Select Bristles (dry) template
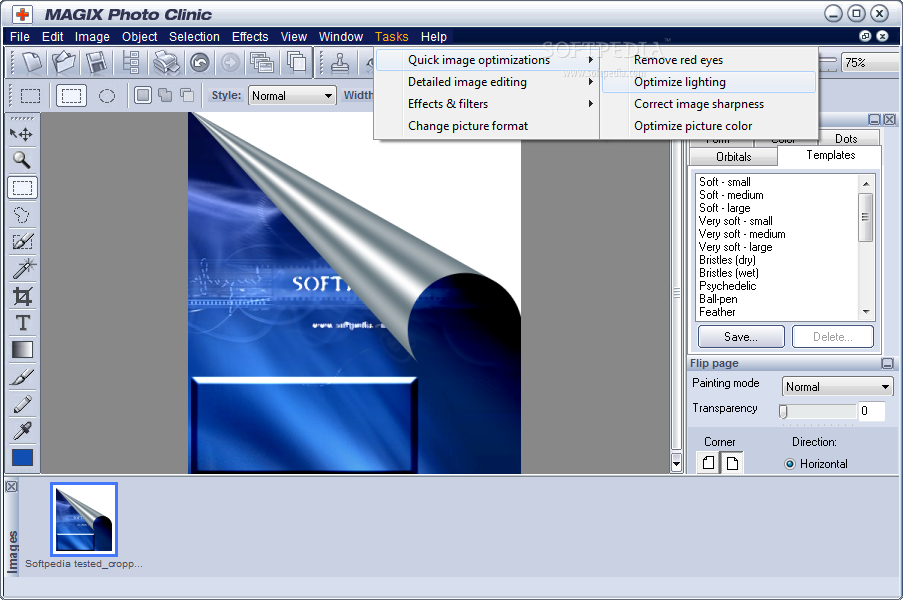Viewport: 903px width, 600px height. 727,260
